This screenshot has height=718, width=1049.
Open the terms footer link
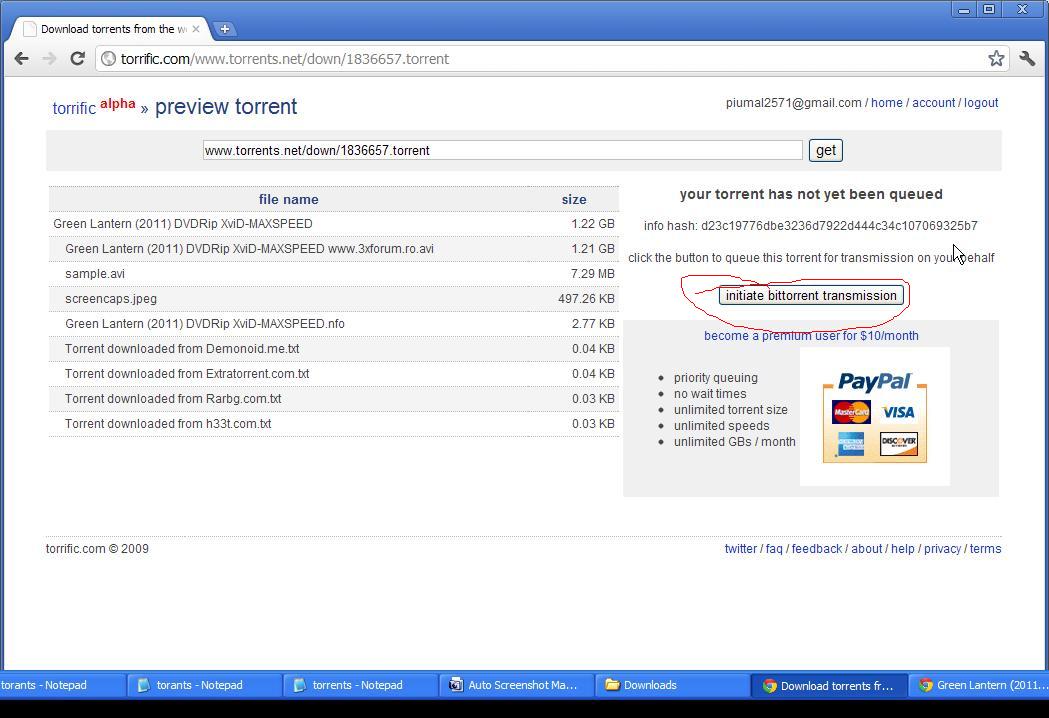tap(985, 549)
